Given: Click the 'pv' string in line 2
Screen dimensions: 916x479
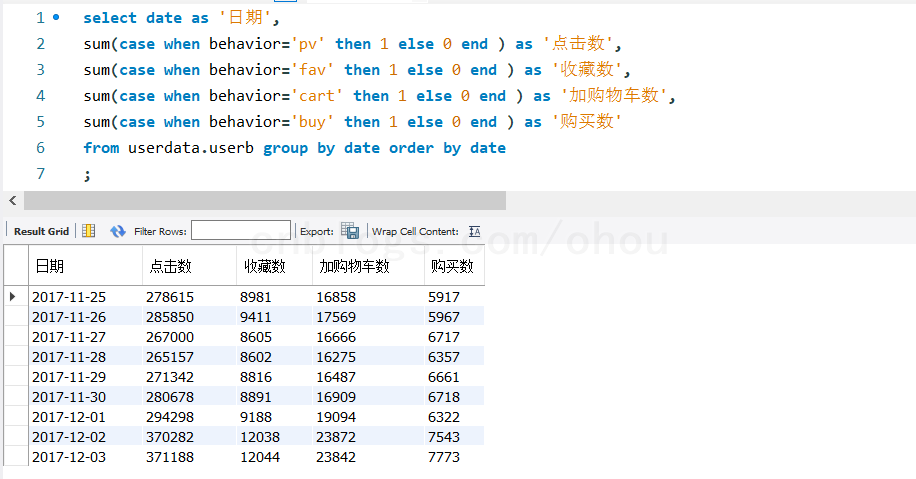Looking at the screenshot, I should pyautogui.click(x=308, y=44).
